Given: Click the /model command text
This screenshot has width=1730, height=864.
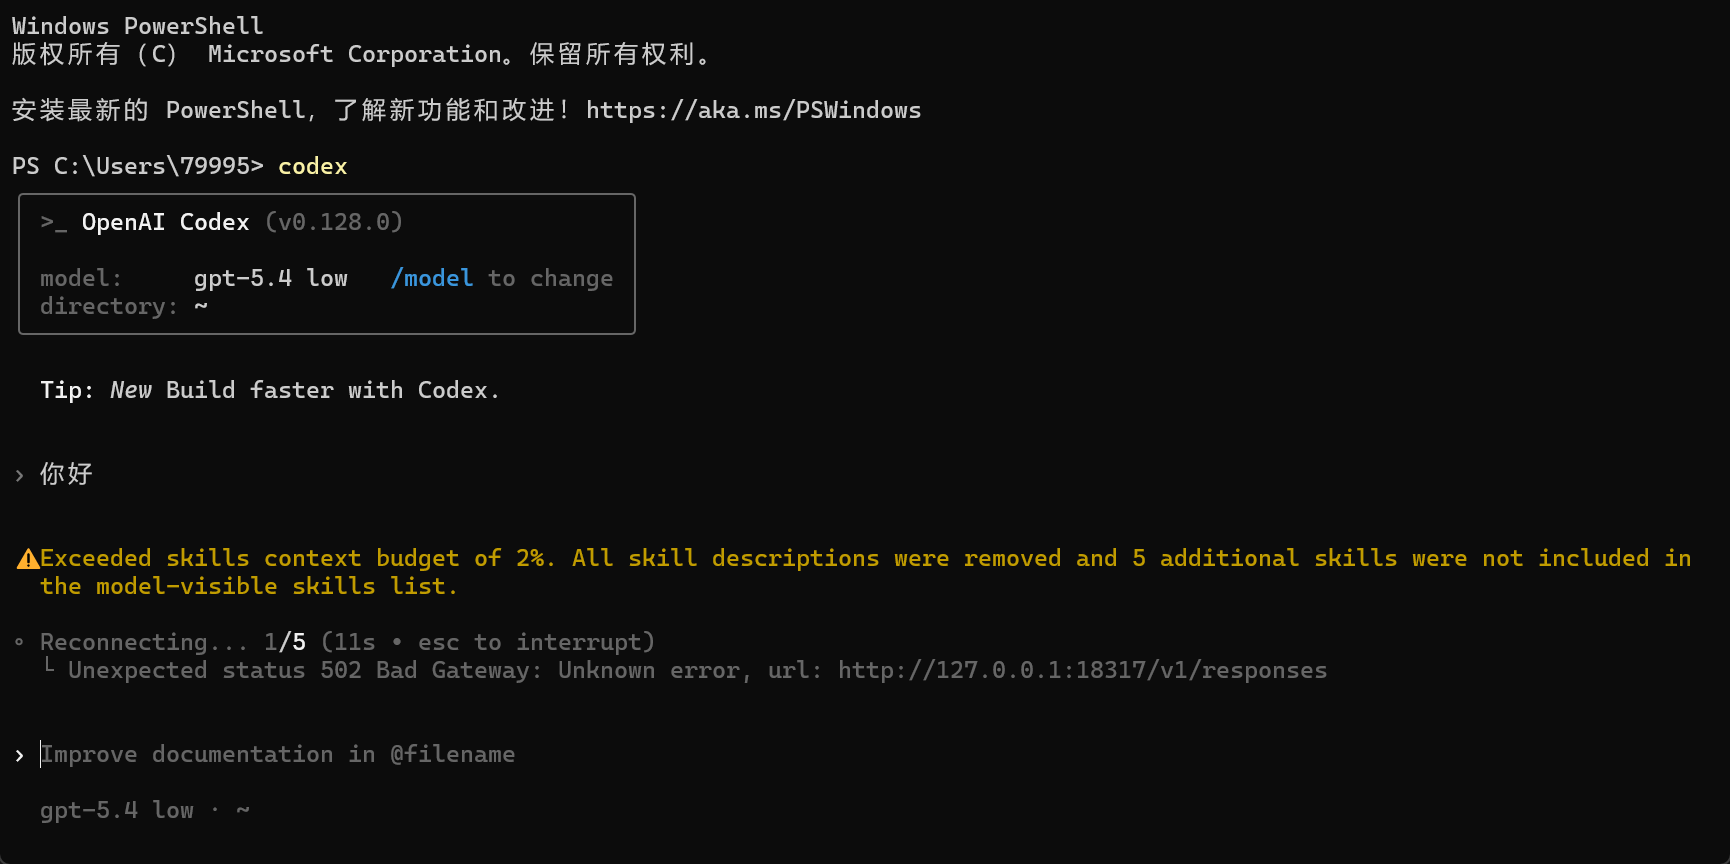Looking at the screenshot, I should point(432,278).
